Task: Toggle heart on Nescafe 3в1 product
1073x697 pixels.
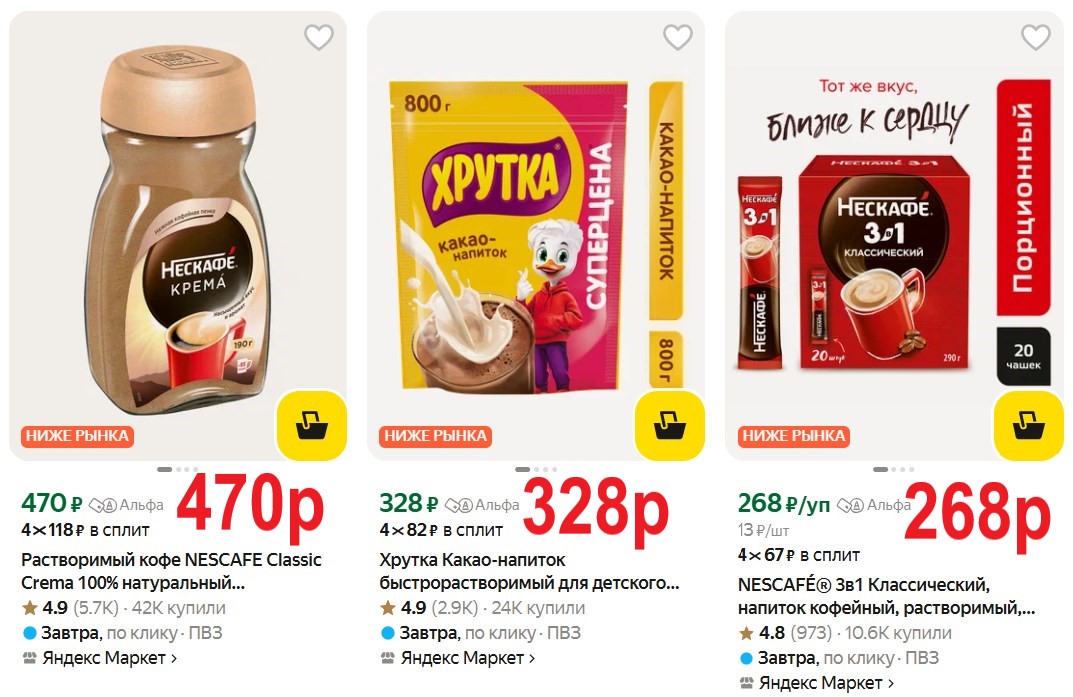Action: (x=1035, y=38)
